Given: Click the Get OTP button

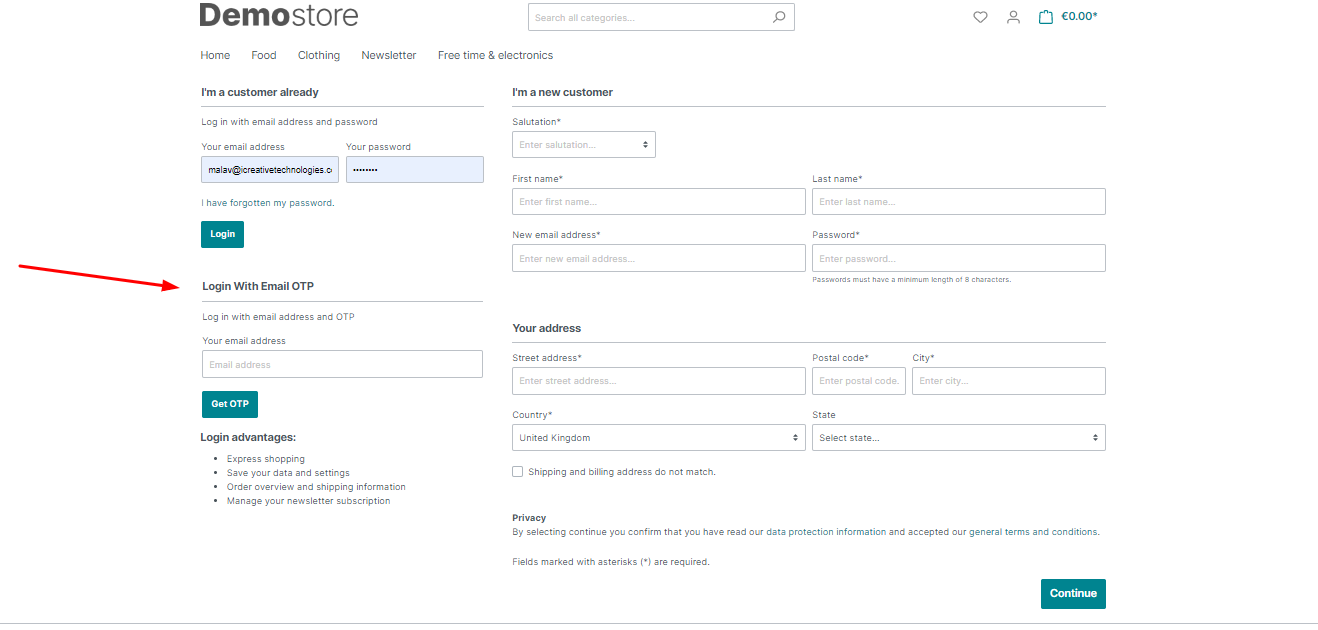Looking at the screenshot, I should (229, 404).
